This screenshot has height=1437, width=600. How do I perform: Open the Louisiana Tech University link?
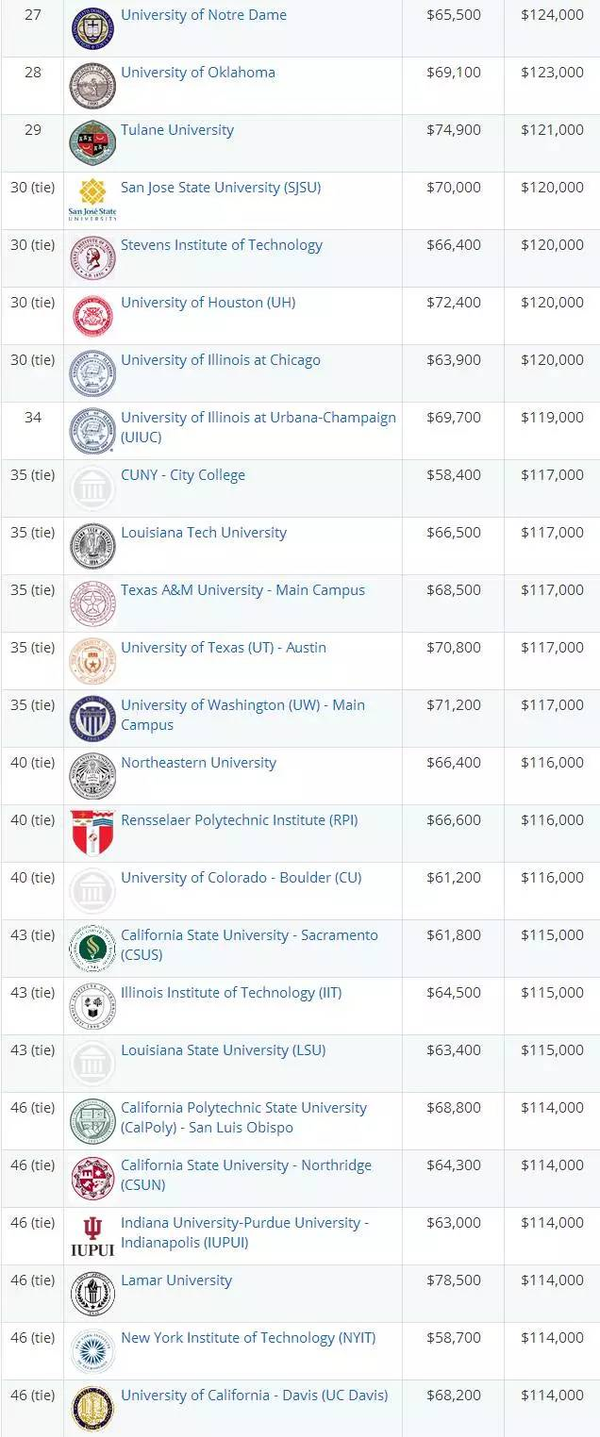204,532
